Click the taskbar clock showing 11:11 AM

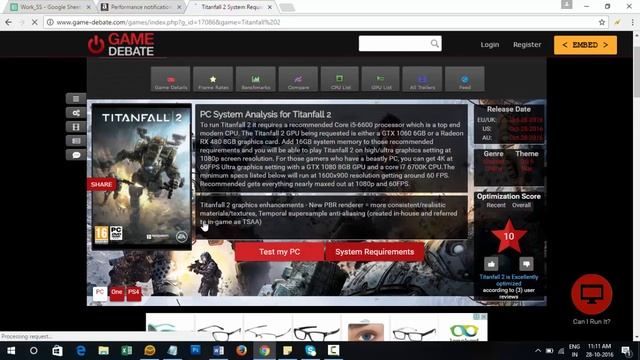point(599,351)
